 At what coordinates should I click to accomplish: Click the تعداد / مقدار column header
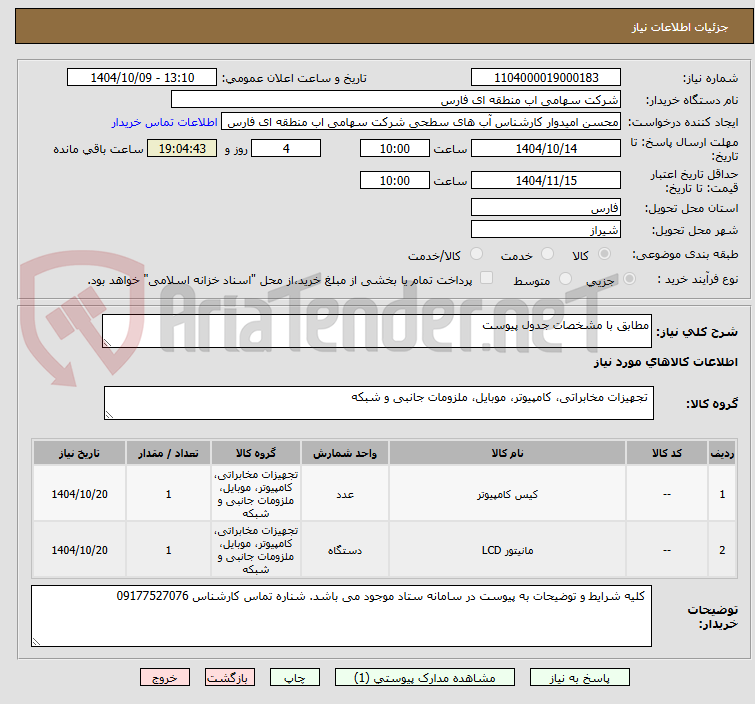coord(168,453)
